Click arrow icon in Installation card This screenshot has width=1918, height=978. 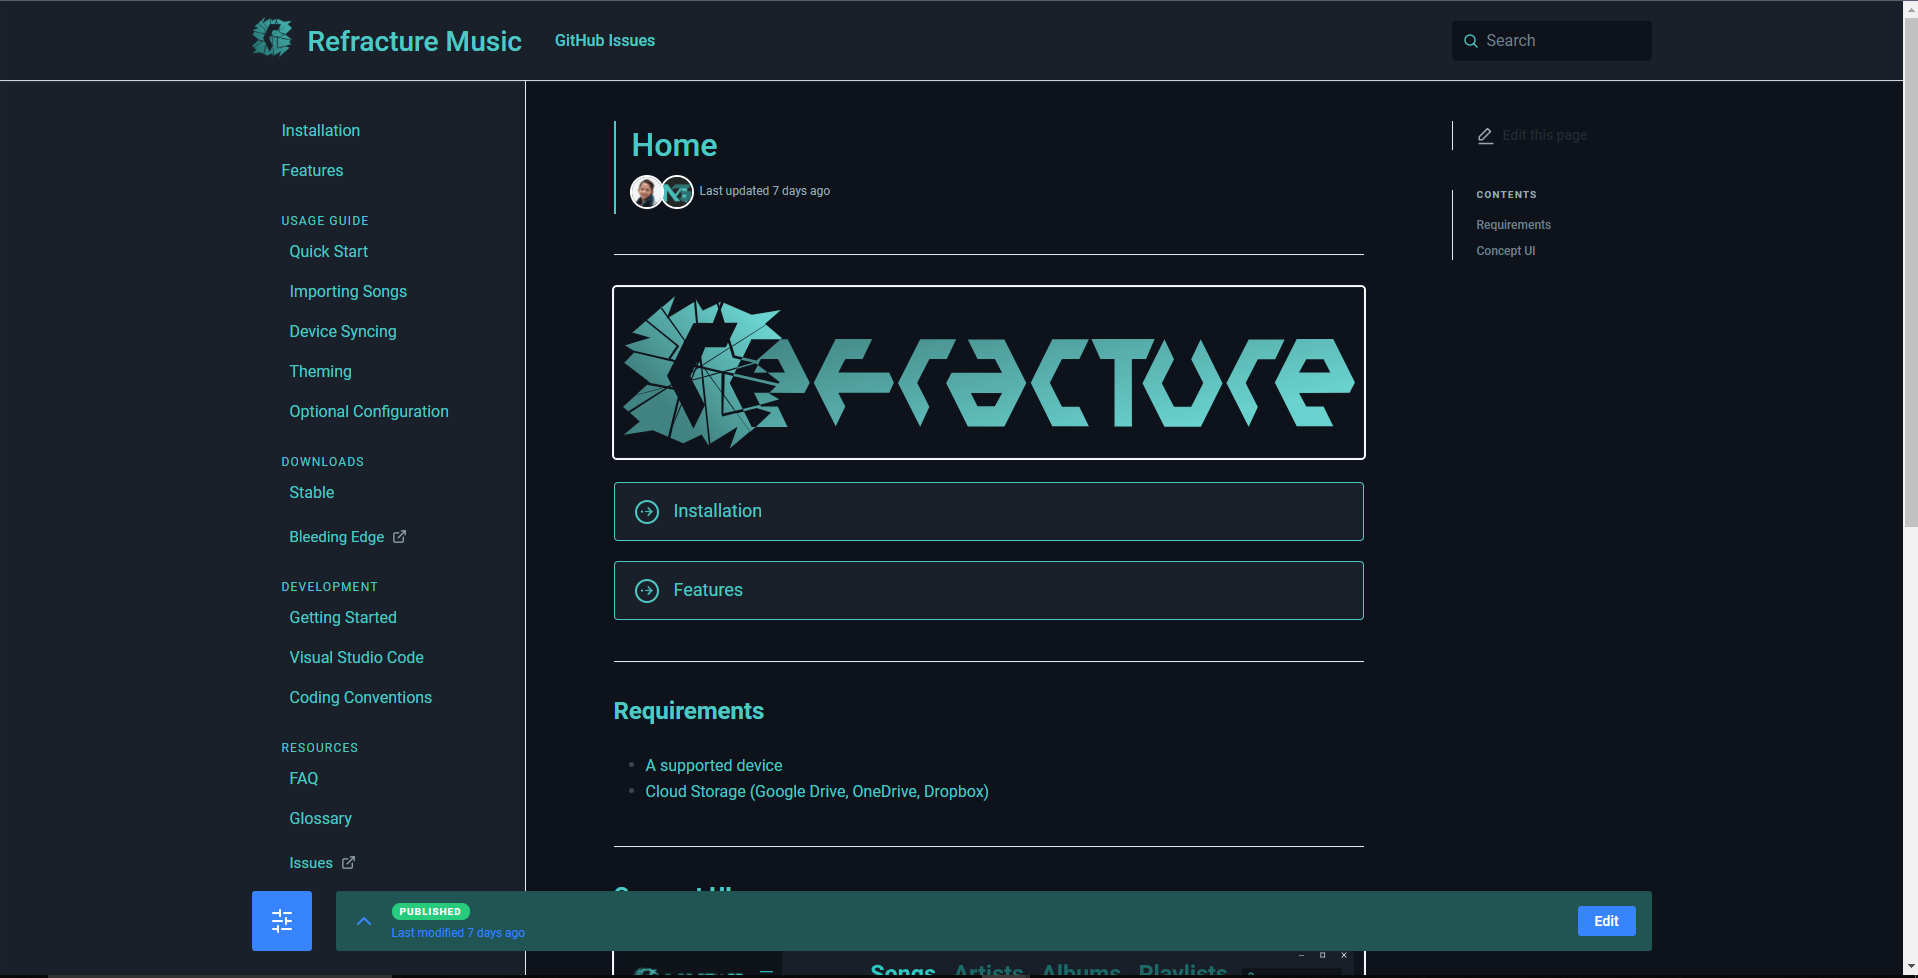(x=647, y=512)
